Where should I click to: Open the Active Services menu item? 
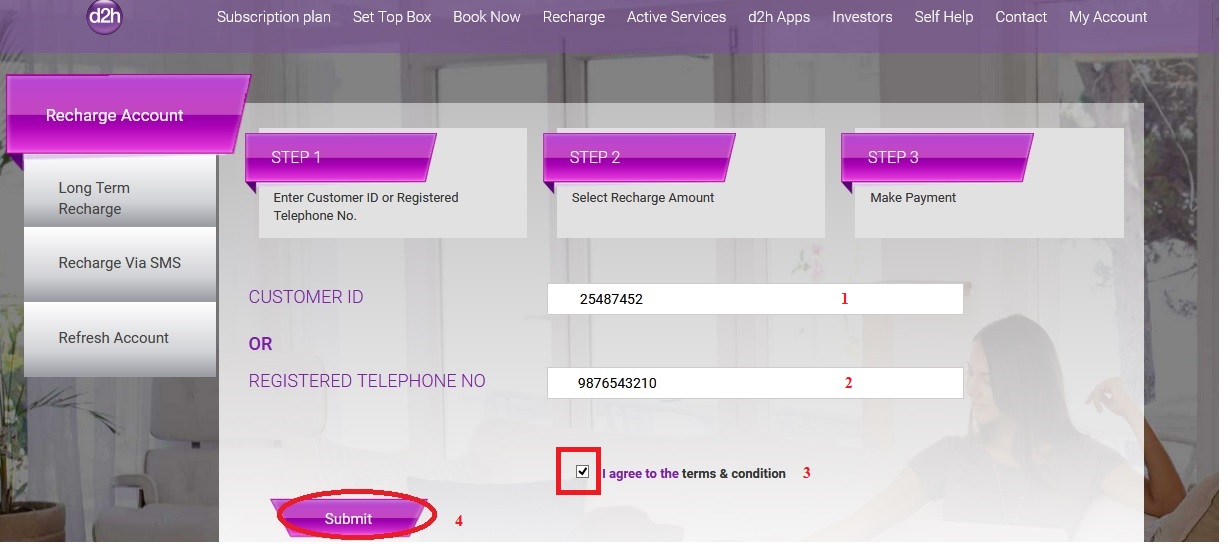676,17
